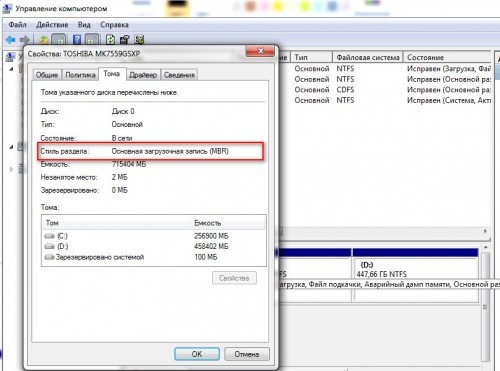Click the Емкость column header in the list
The image size is (500, 371).
coord(228,223)
